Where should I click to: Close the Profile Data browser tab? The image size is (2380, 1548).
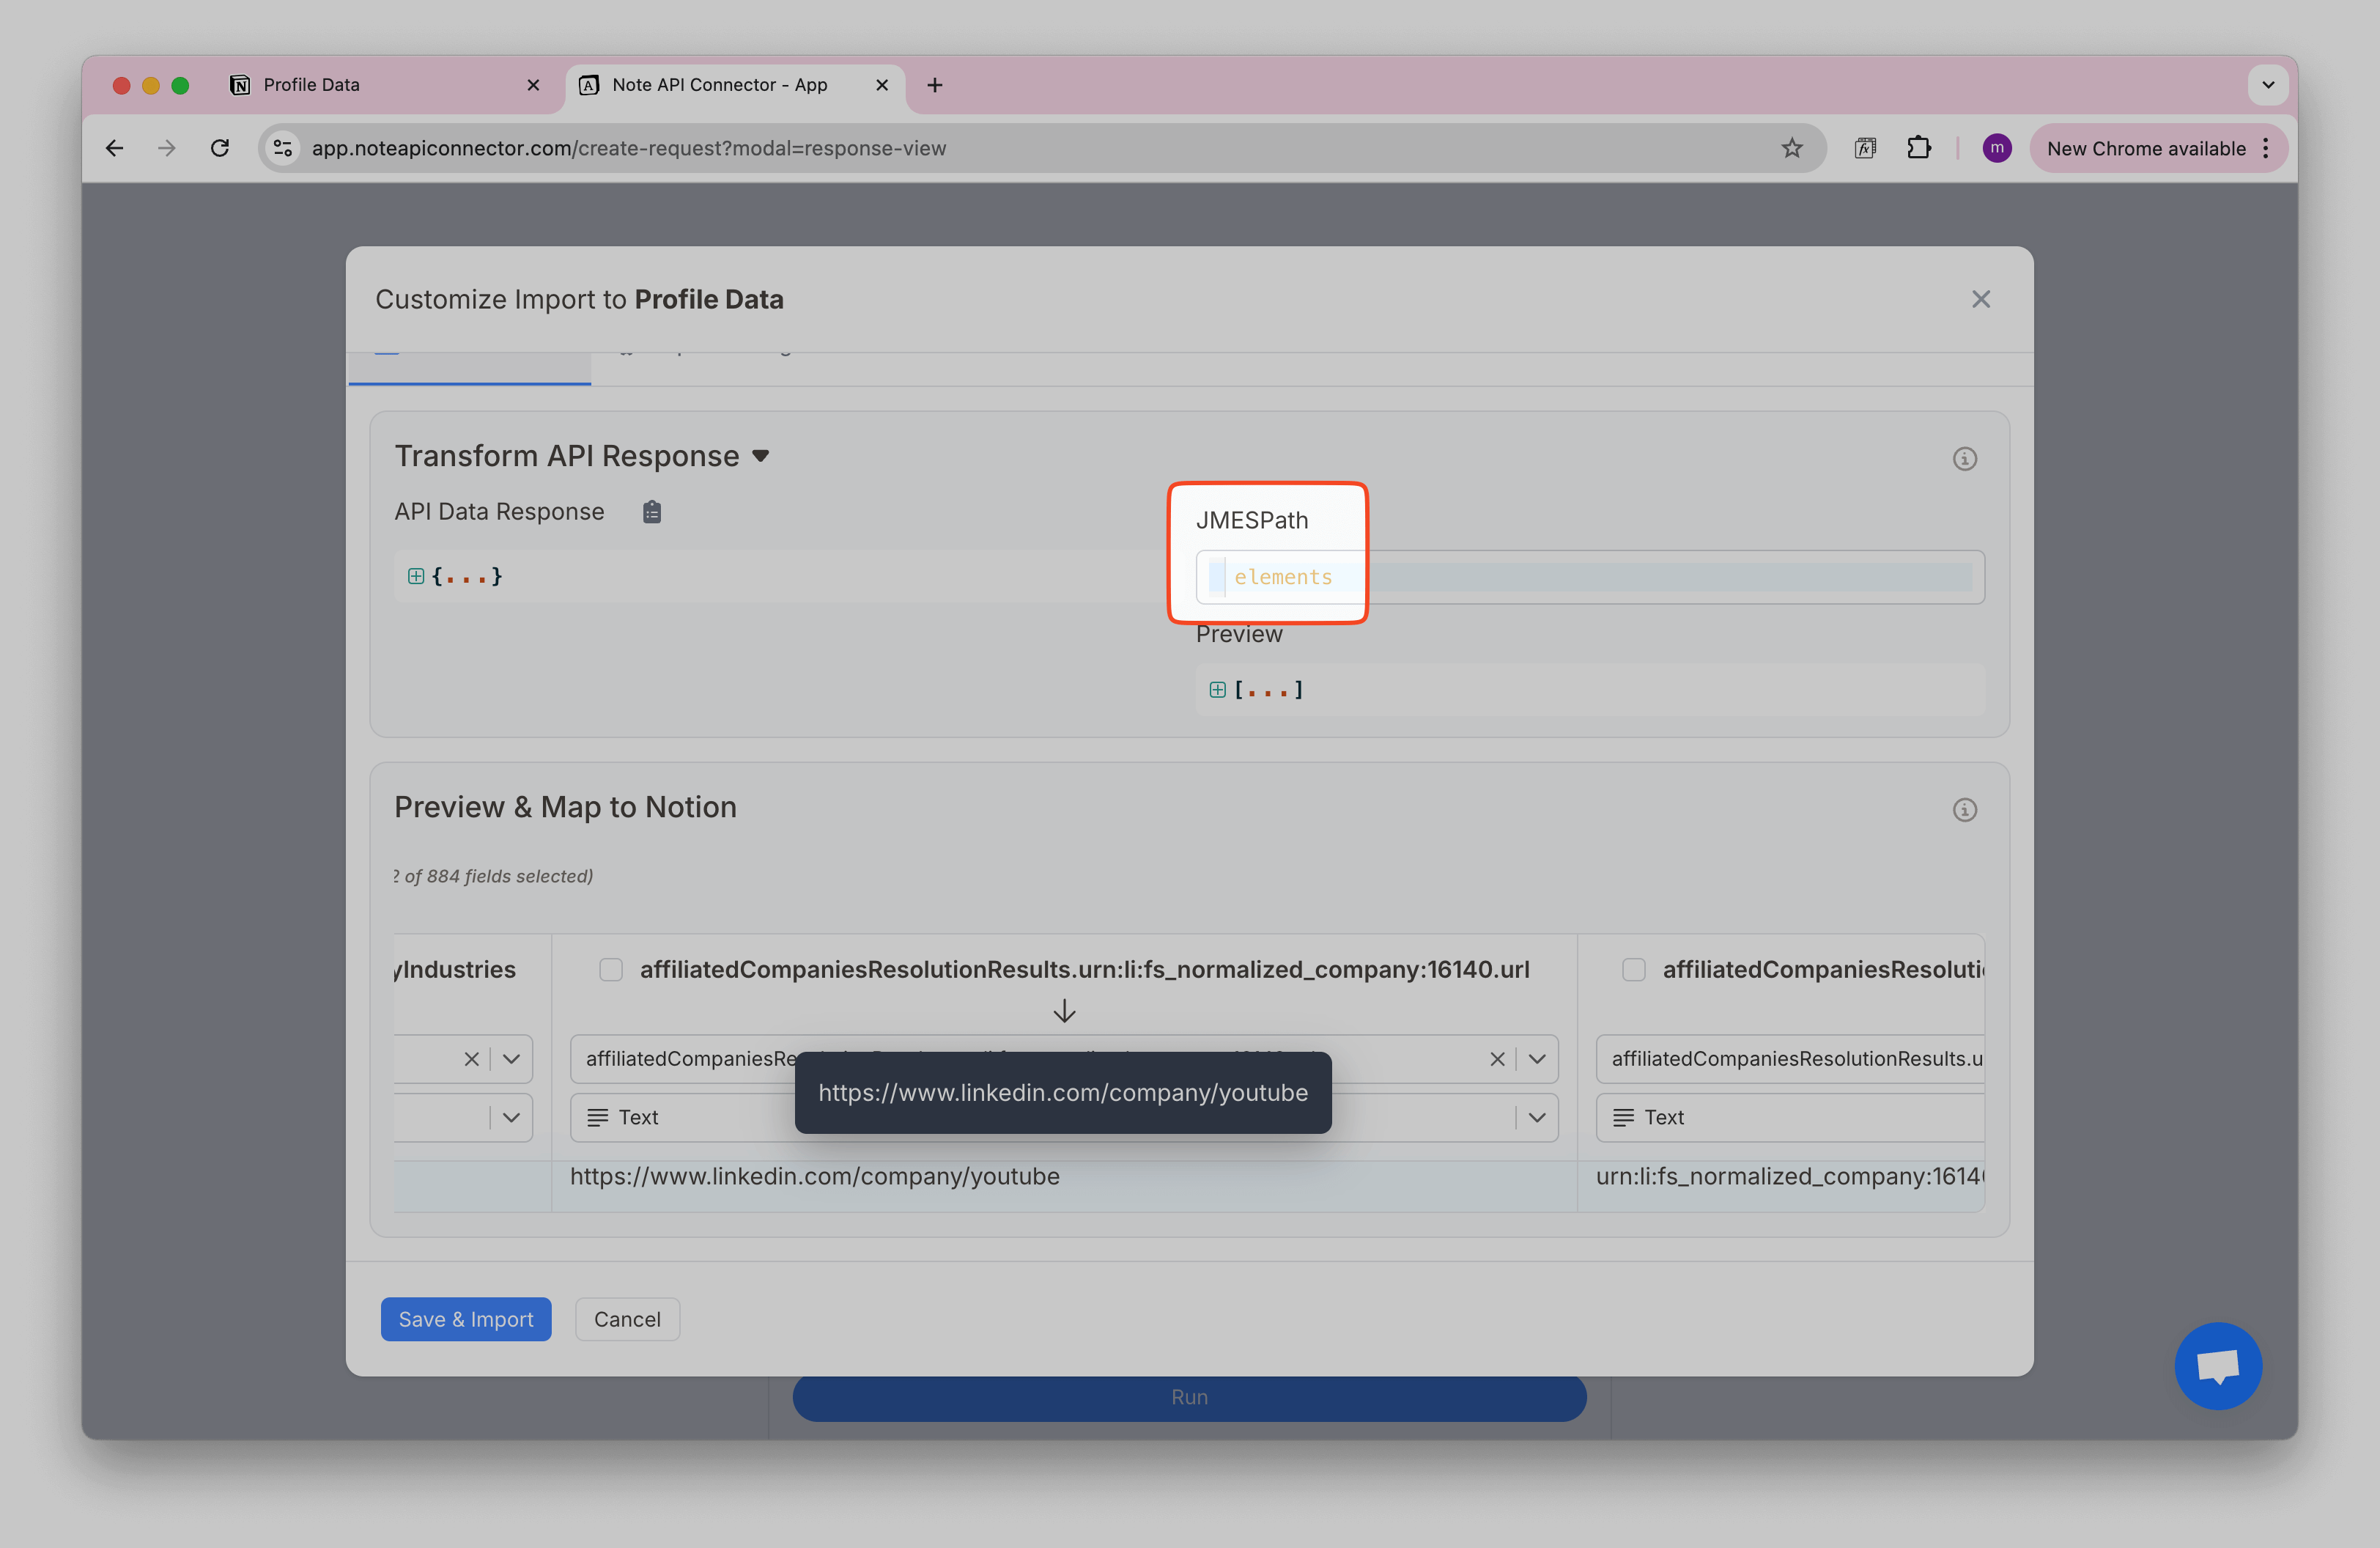533,85
